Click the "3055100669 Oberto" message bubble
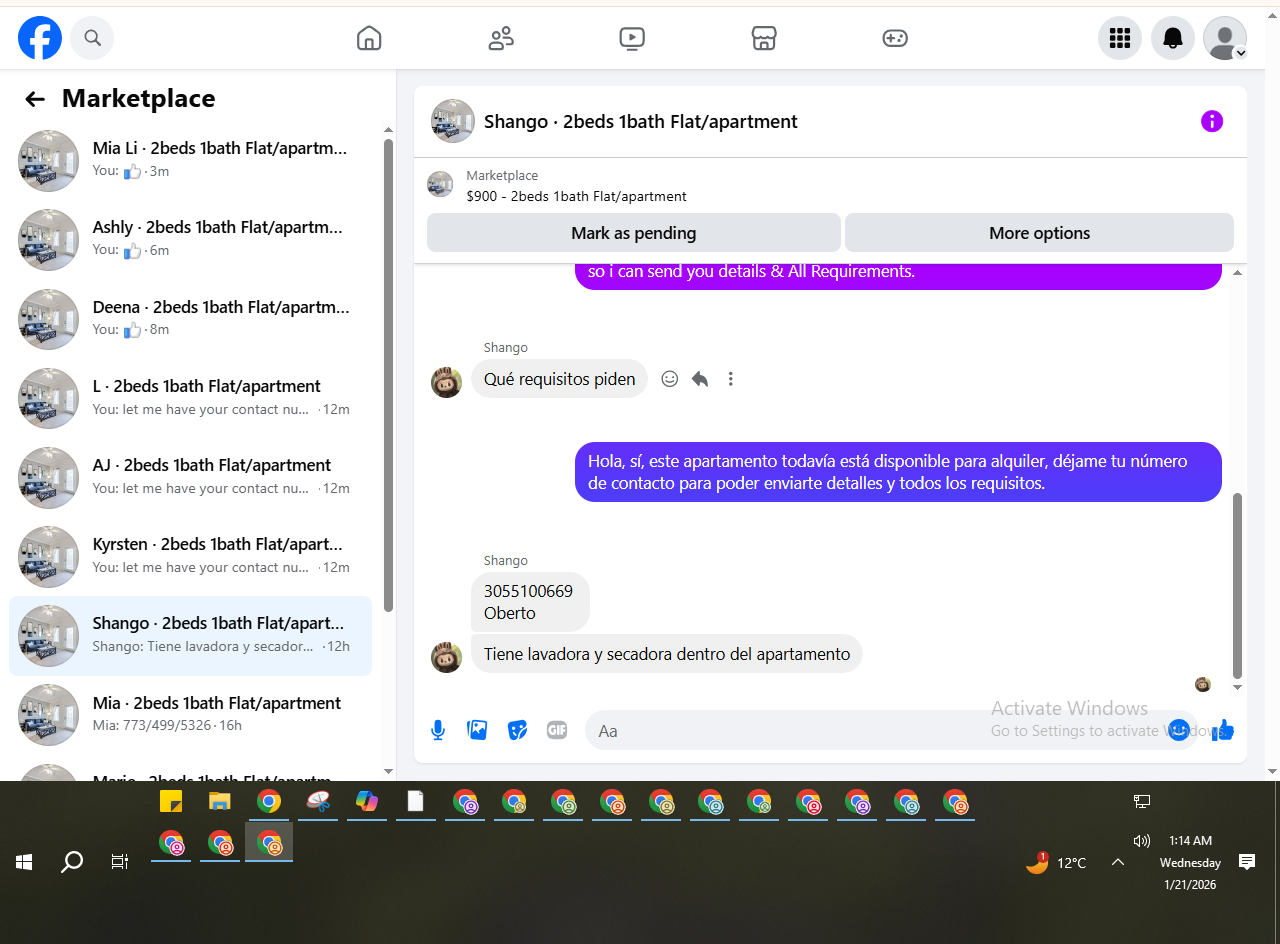1280x944 pixels. [530, 602]
